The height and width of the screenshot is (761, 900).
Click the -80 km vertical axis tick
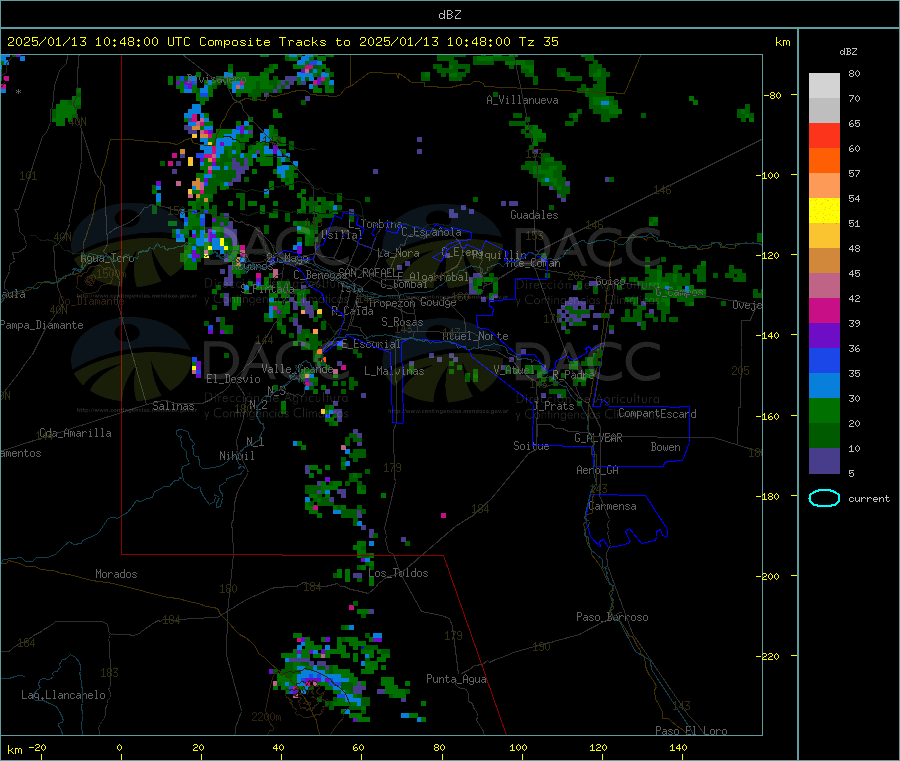772,95
